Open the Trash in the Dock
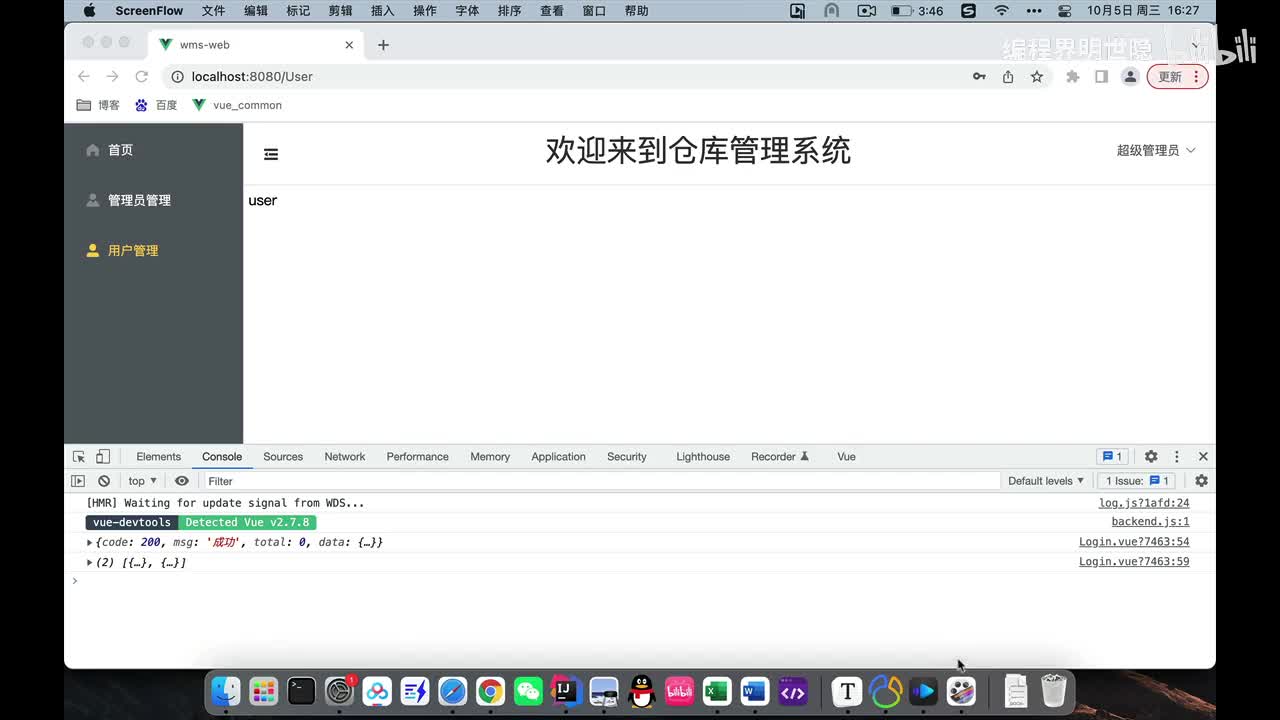 click(1054, 691)
